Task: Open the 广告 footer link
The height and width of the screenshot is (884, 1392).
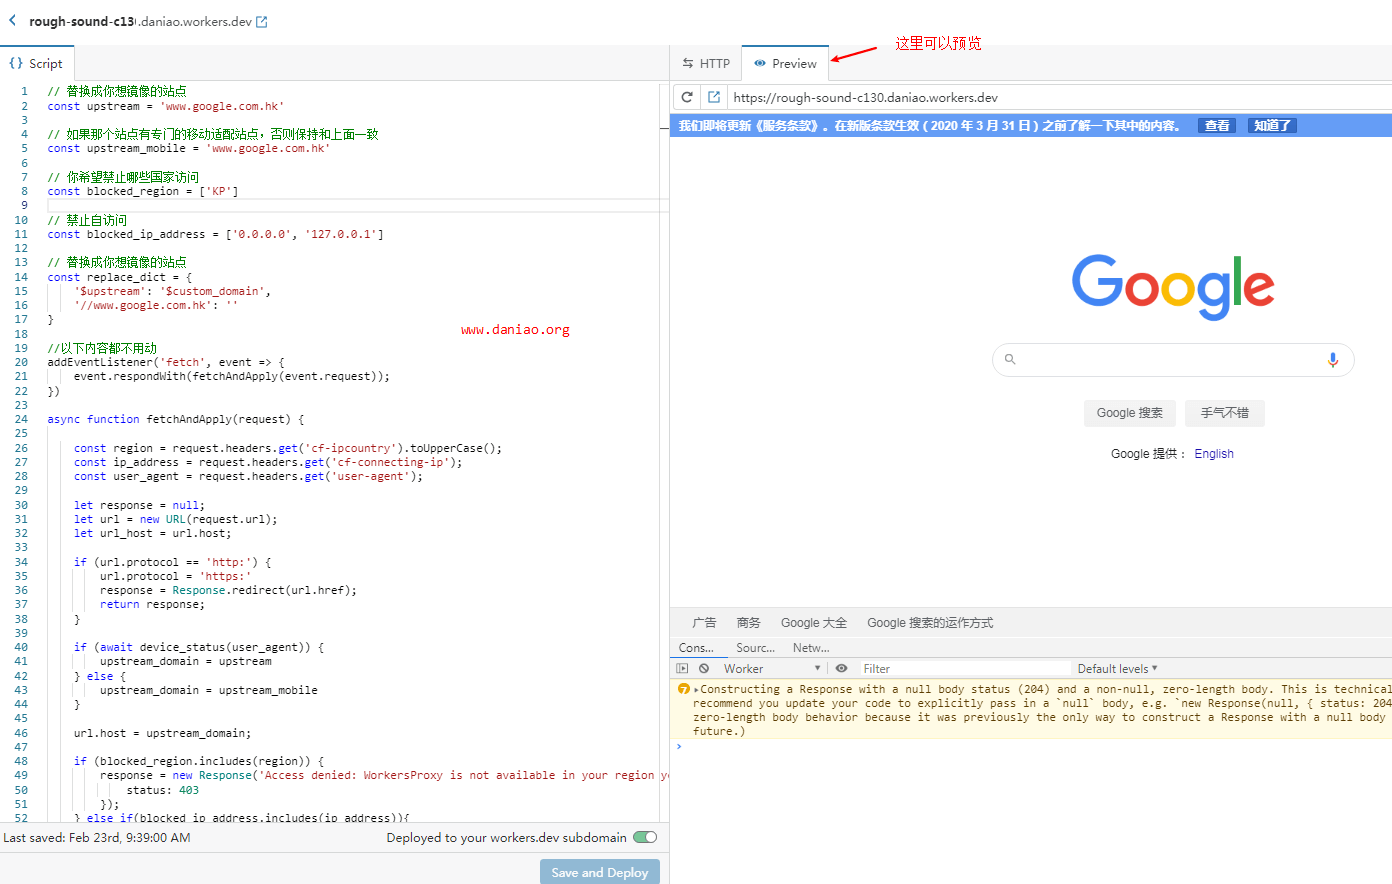Action: [x=704, y=623]
